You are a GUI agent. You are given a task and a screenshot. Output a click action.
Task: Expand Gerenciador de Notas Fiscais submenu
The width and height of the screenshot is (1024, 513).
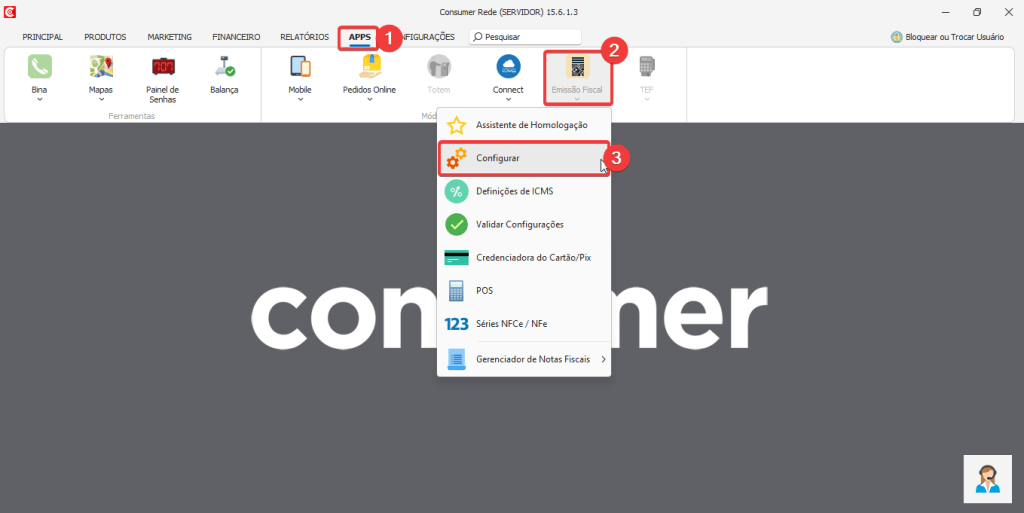[602, 358]
